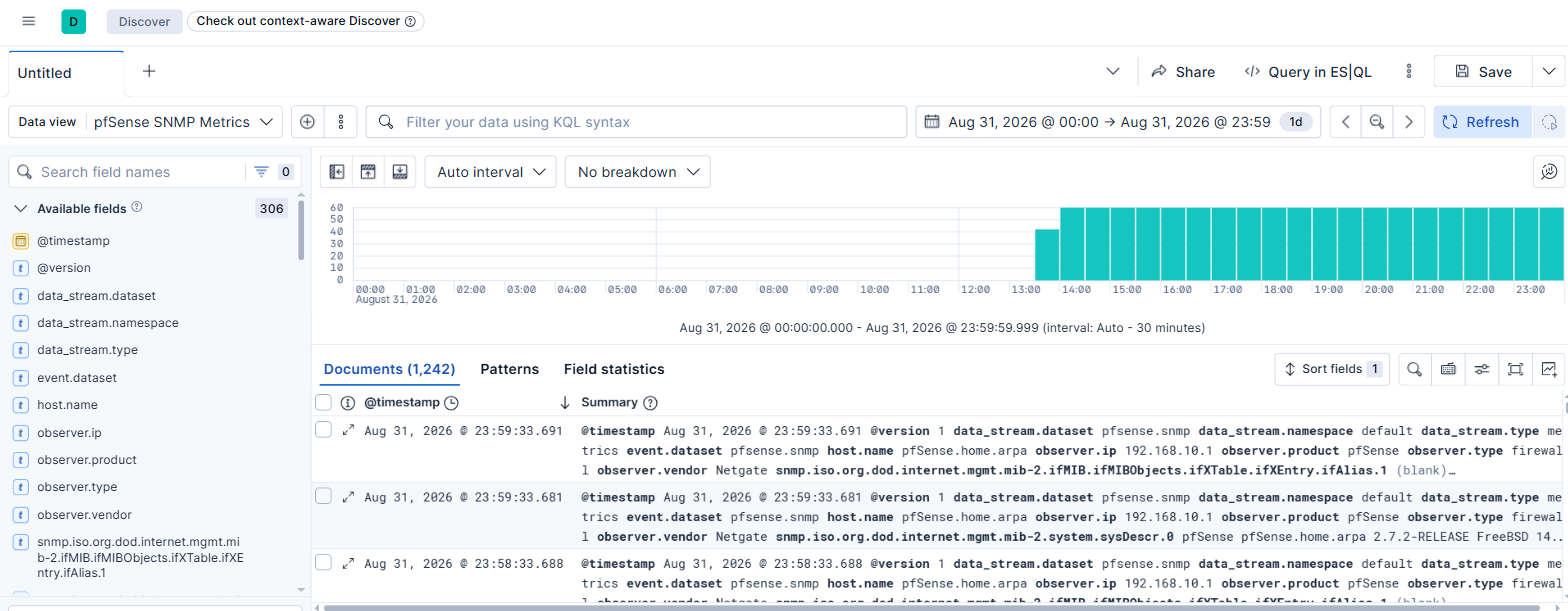Expand document details for 23:58:33.688 row
The width and height of the screenshot is (1568, 611).
[x=348, y=563]
